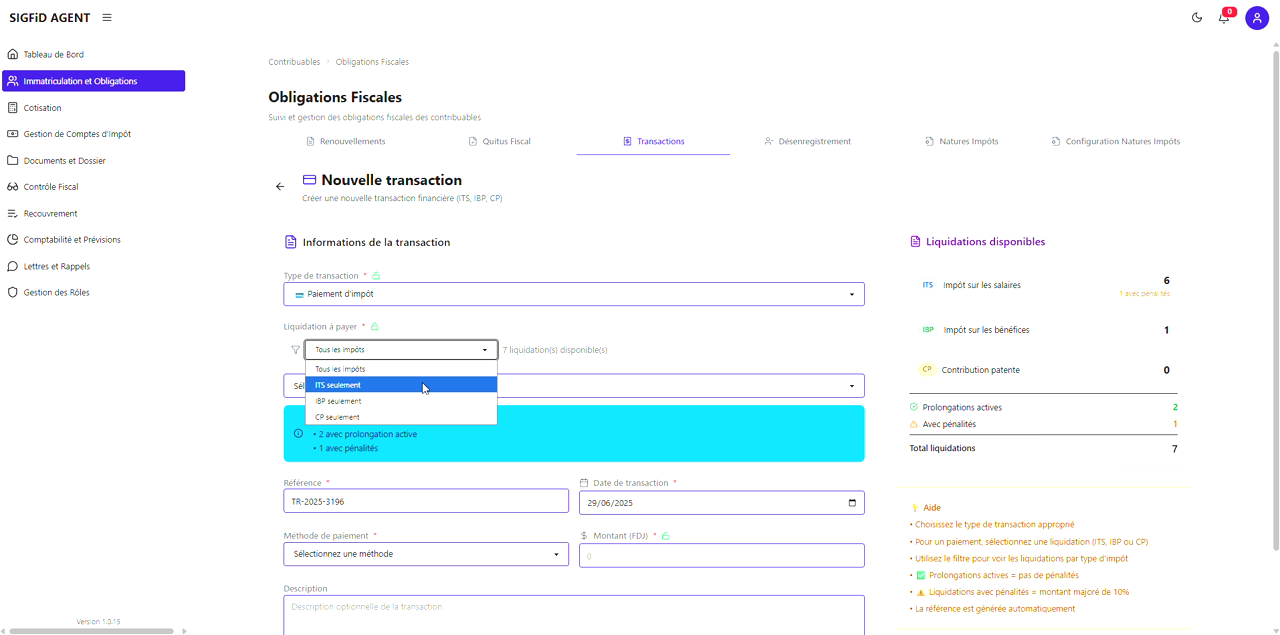Select 'ITS seulement' filter option
The height and width of the screenshot is (635, 1280).
point(400,385)
